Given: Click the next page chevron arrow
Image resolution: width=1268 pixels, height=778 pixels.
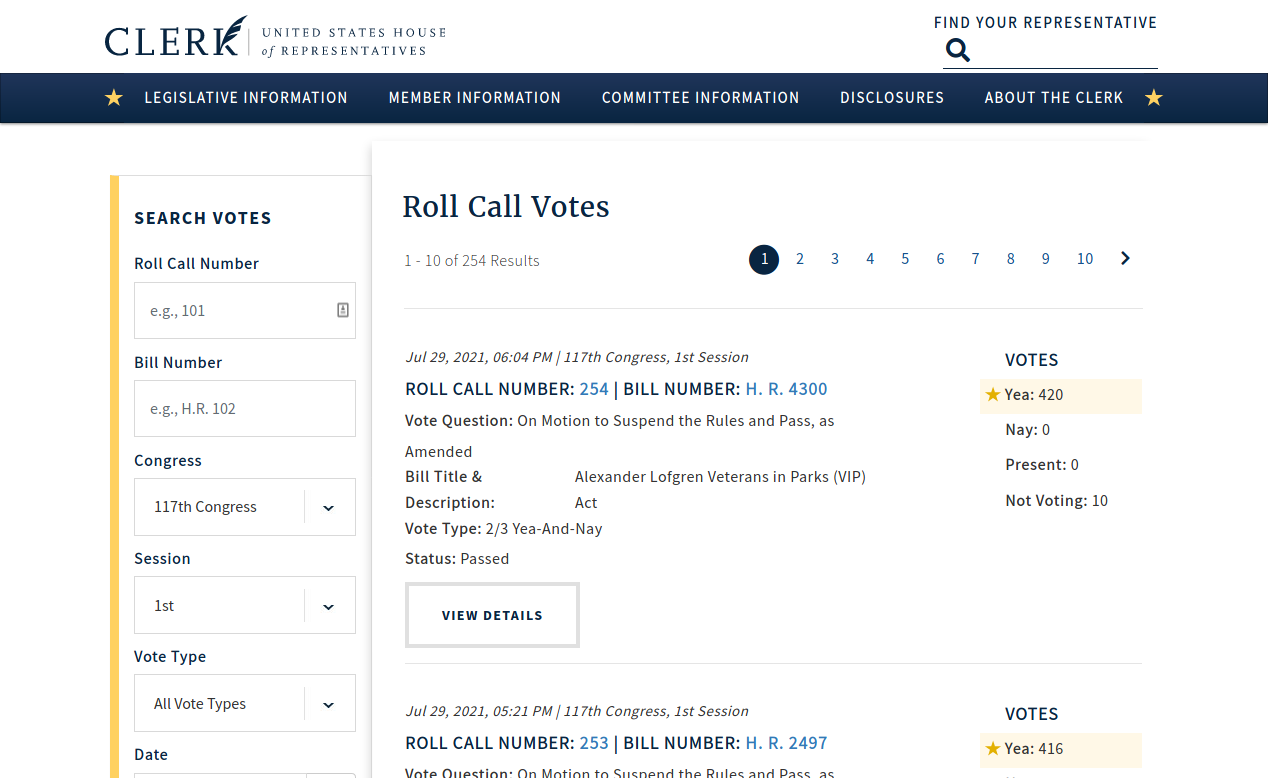Looking at the screenshot, I should click(1125, 259).
